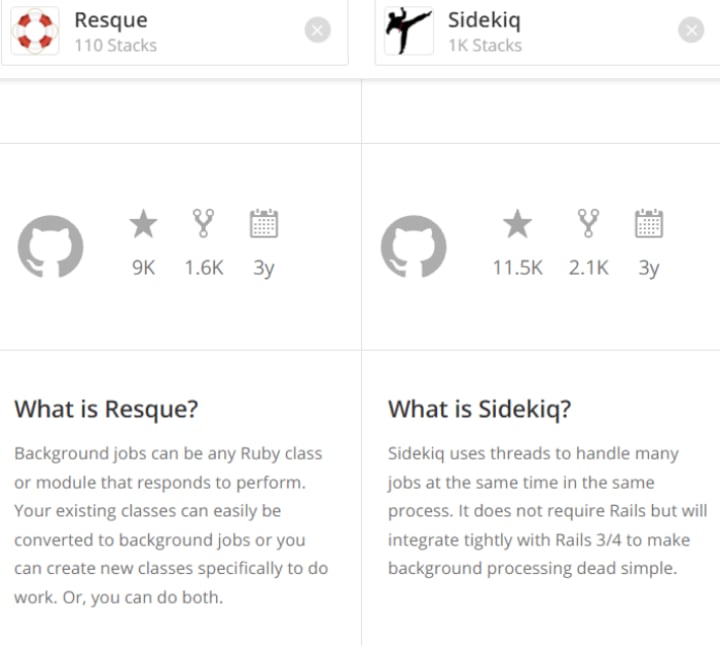
Task: Click Sidekiq's fork icon
Action: click(589, 224)
